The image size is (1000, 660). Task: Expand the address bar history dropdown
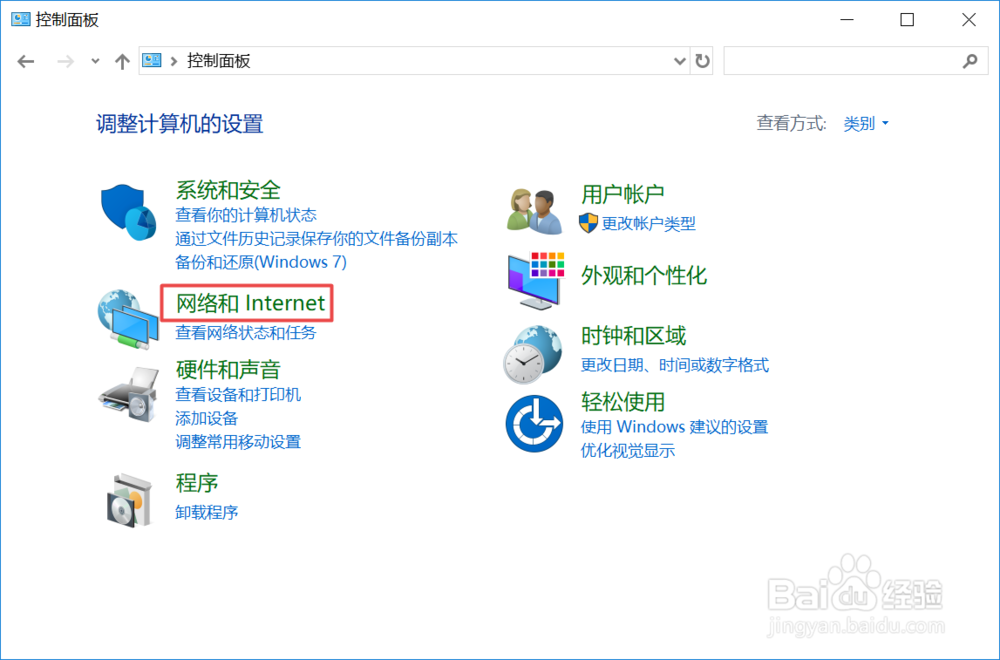pos(679,60)
